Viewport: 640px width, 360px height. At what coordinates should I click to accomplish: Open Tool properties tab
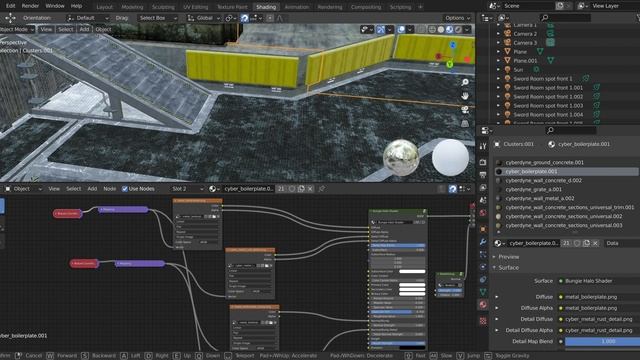[x=483, y=146]
